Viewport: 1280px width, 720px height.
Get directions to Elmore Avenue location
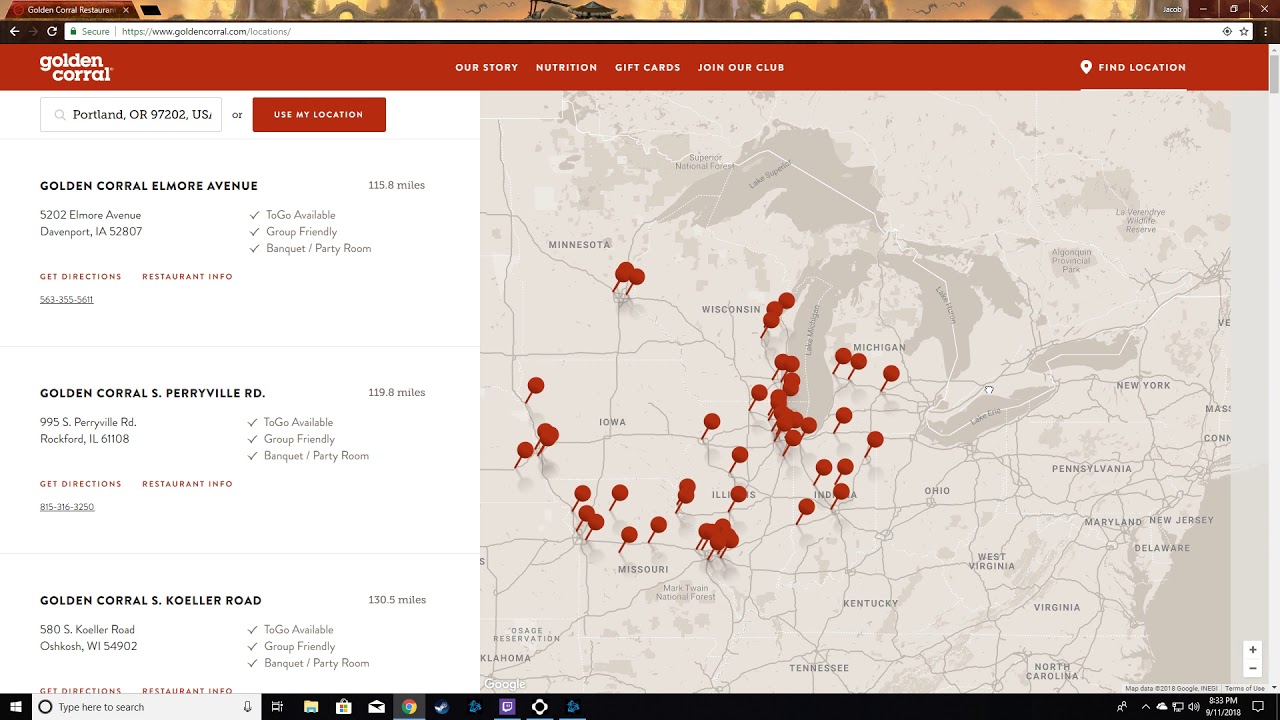pos(81,277)
